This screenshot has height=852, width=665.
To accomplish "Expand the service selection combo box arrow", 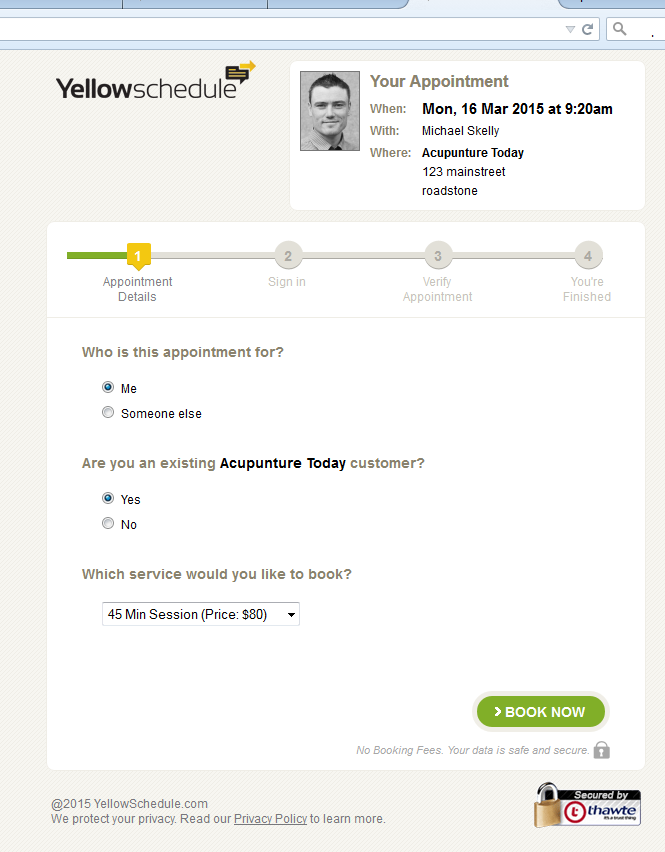I will tap(292, 614).
